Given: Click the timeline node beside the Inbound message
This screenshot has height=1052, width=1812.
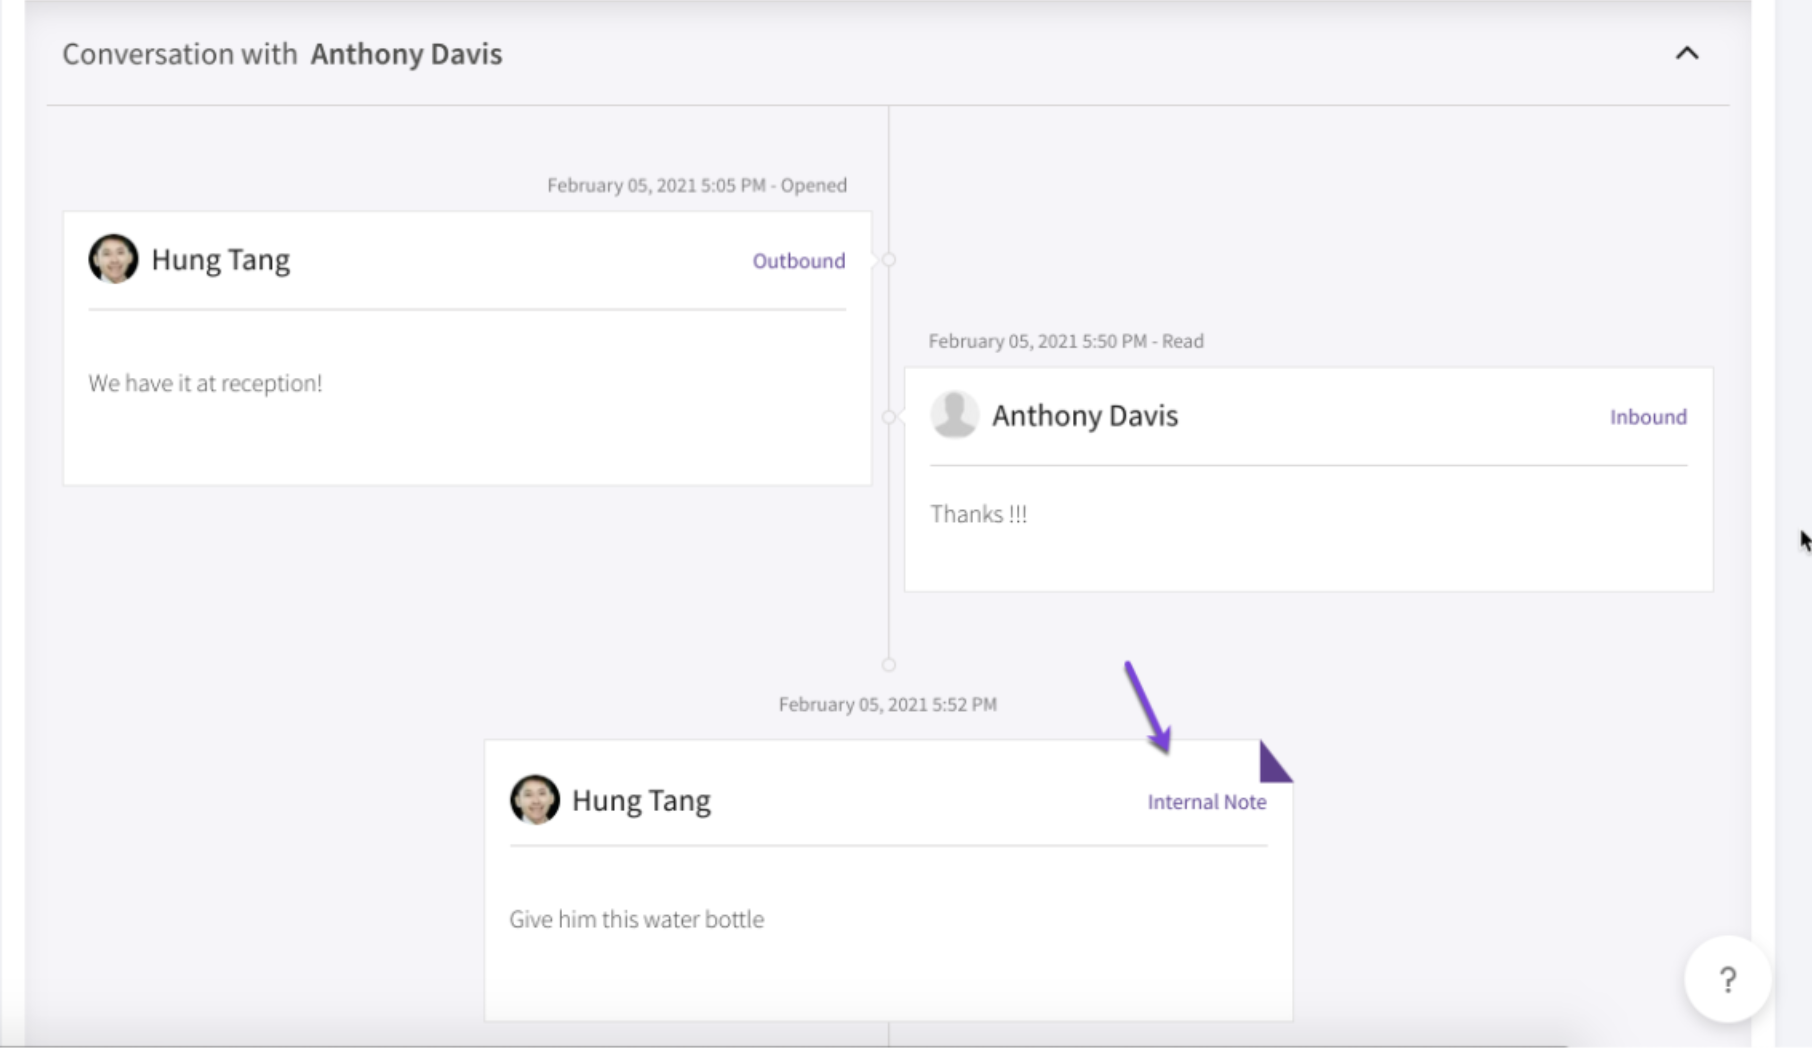Looking at the screenshot, I should (x=888, y=417).
